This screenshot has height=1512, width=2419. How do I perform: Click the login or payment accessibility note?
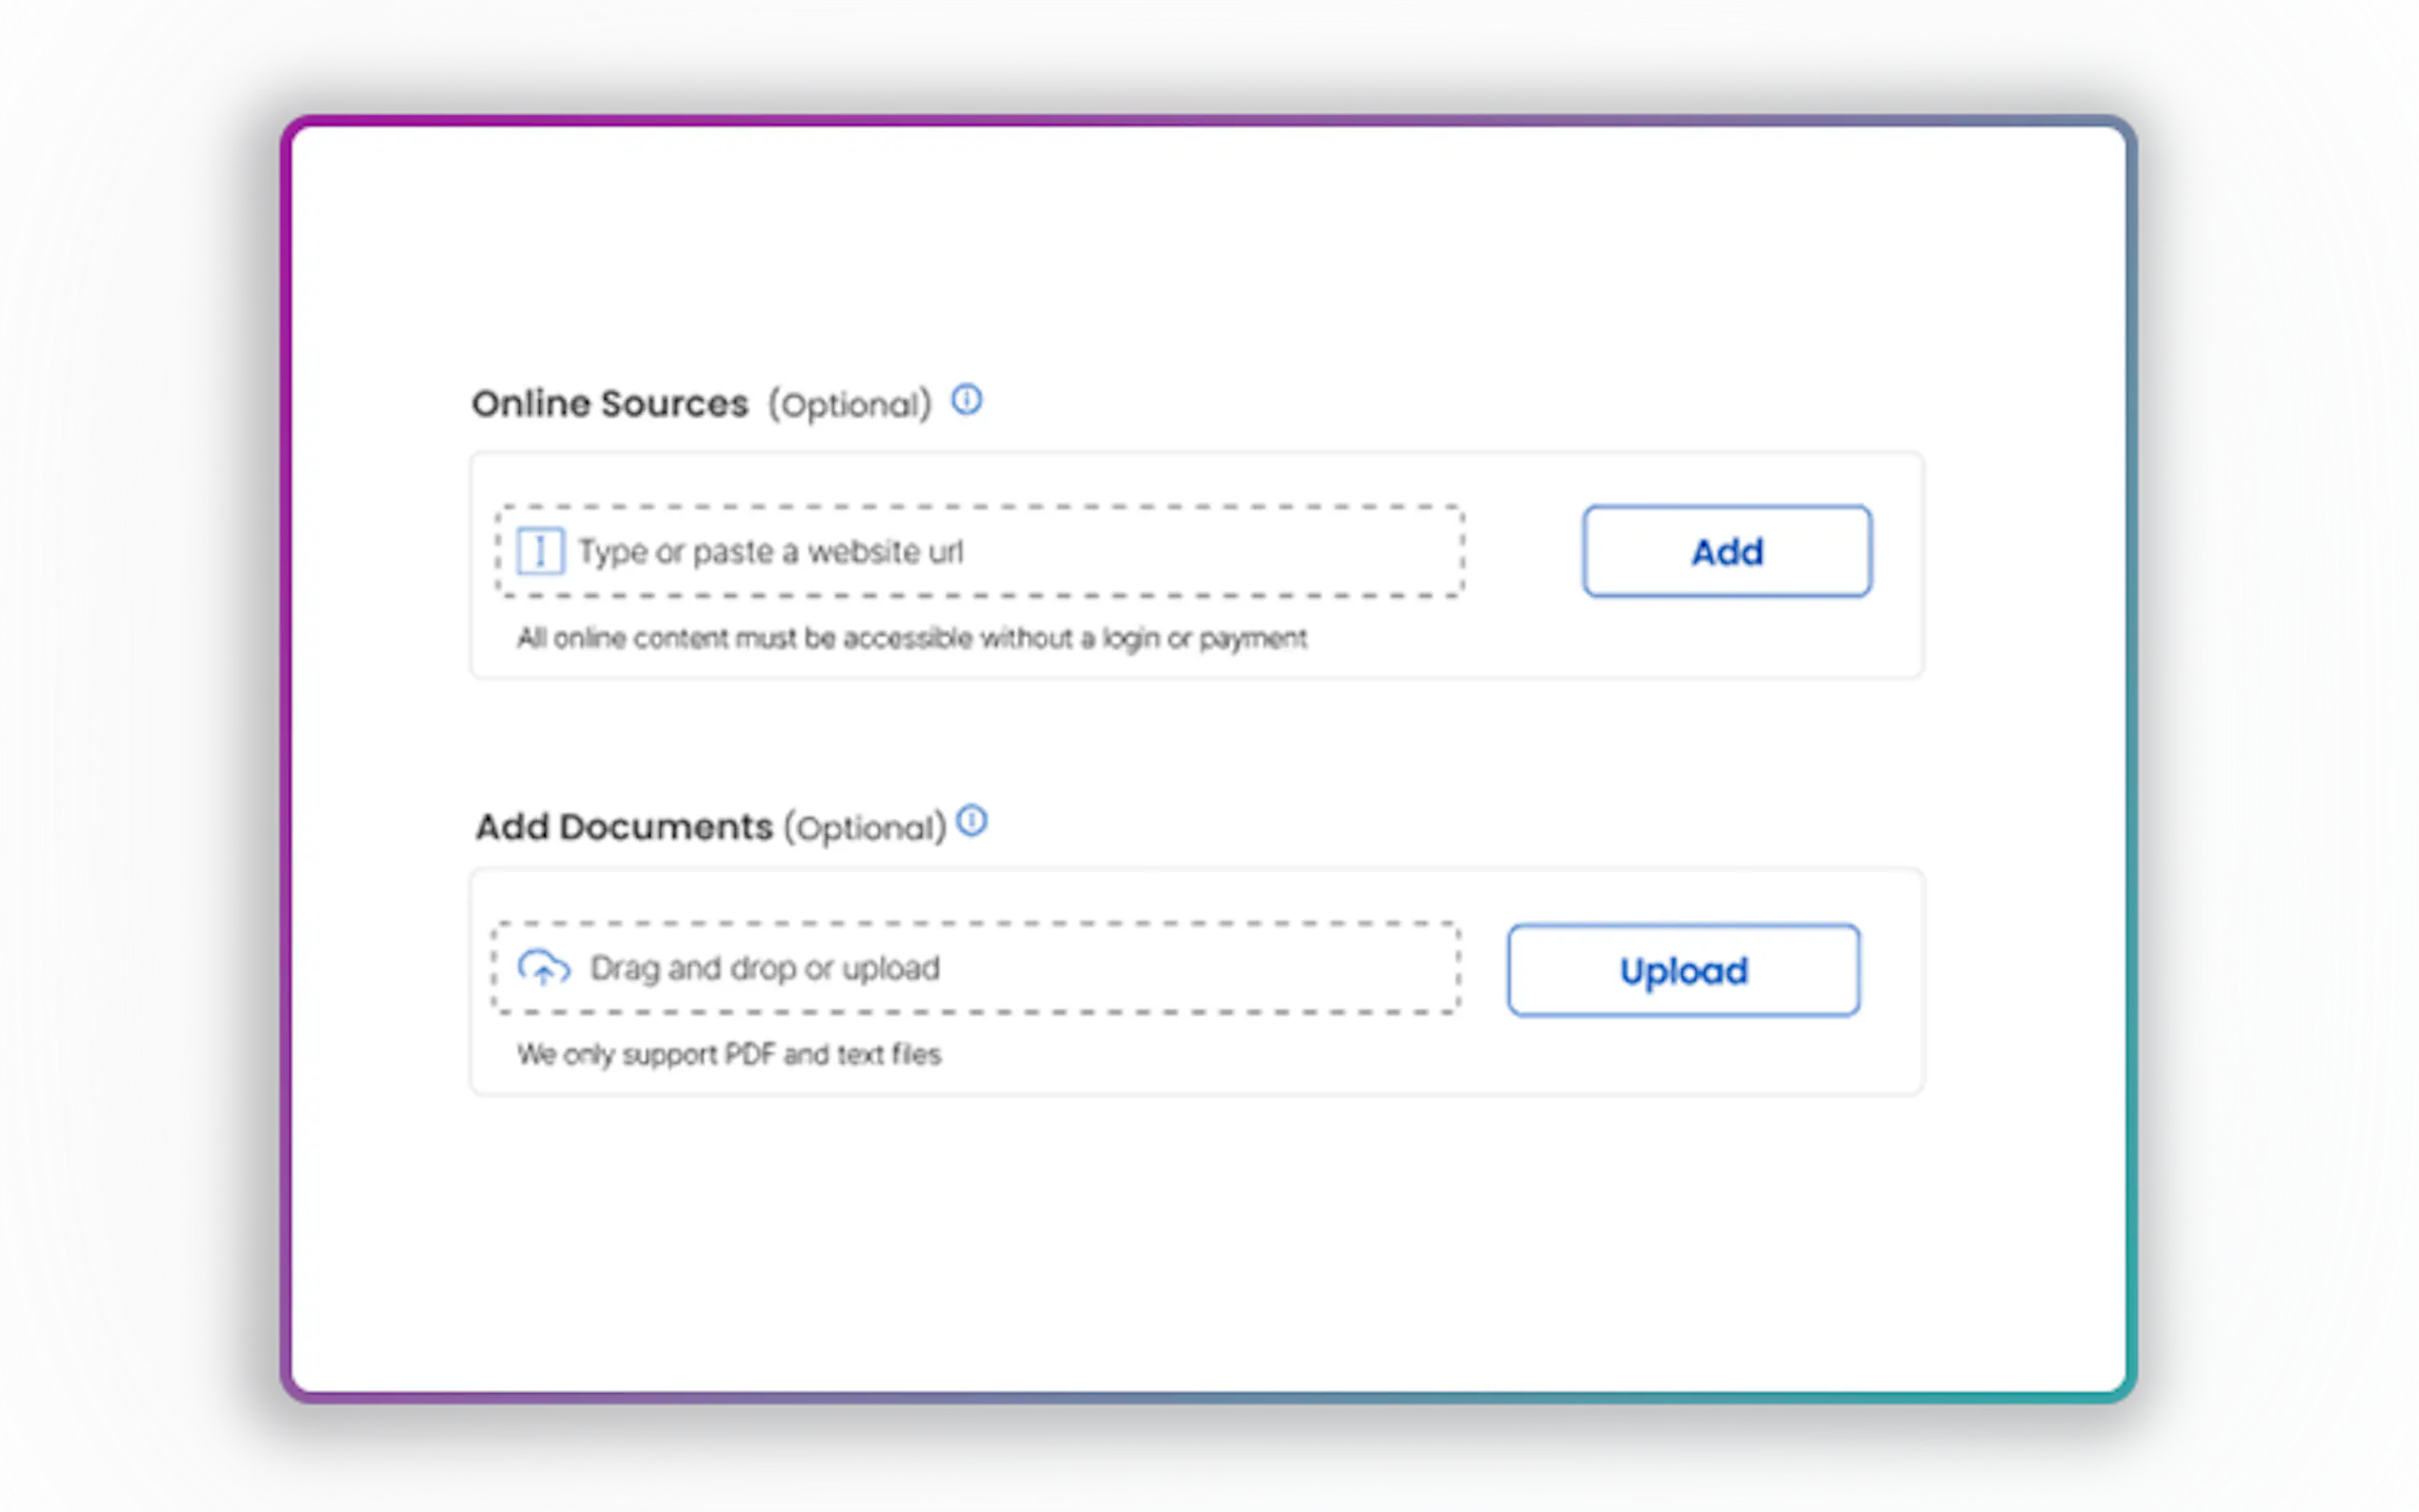[x=911, y=638]
